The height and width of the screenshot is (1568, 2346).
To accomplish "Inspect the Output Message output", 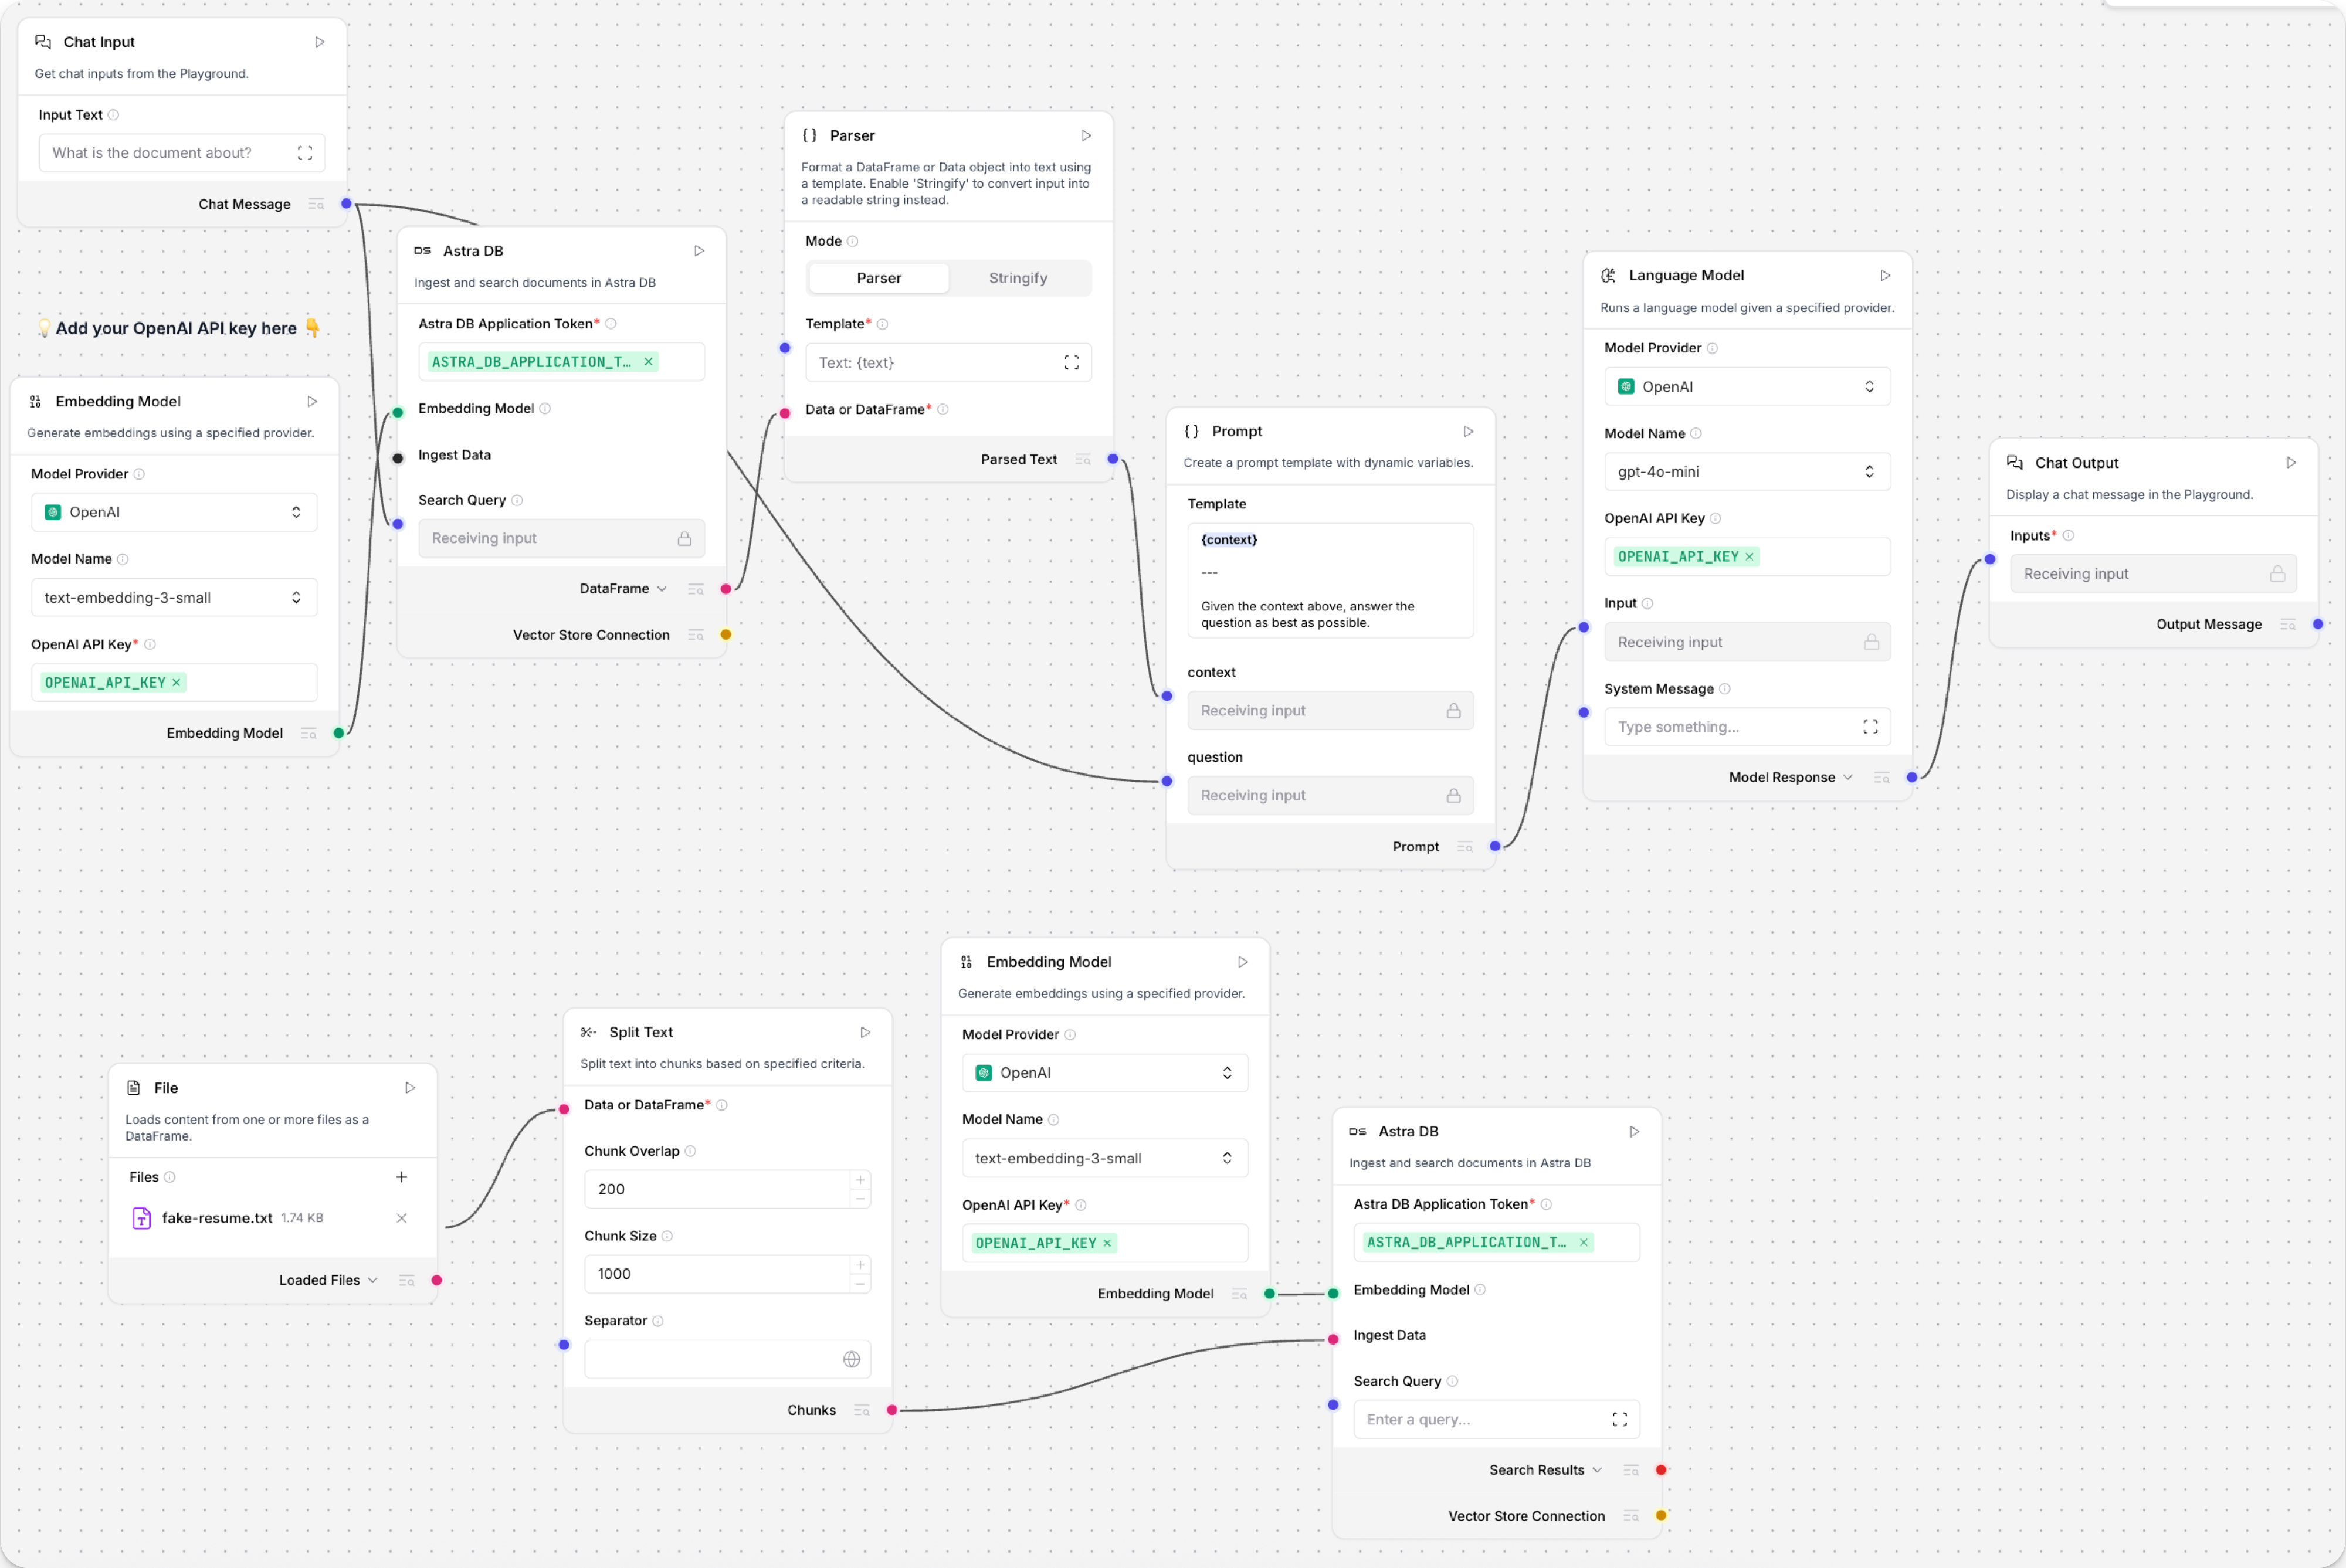I will (2287, 624).
